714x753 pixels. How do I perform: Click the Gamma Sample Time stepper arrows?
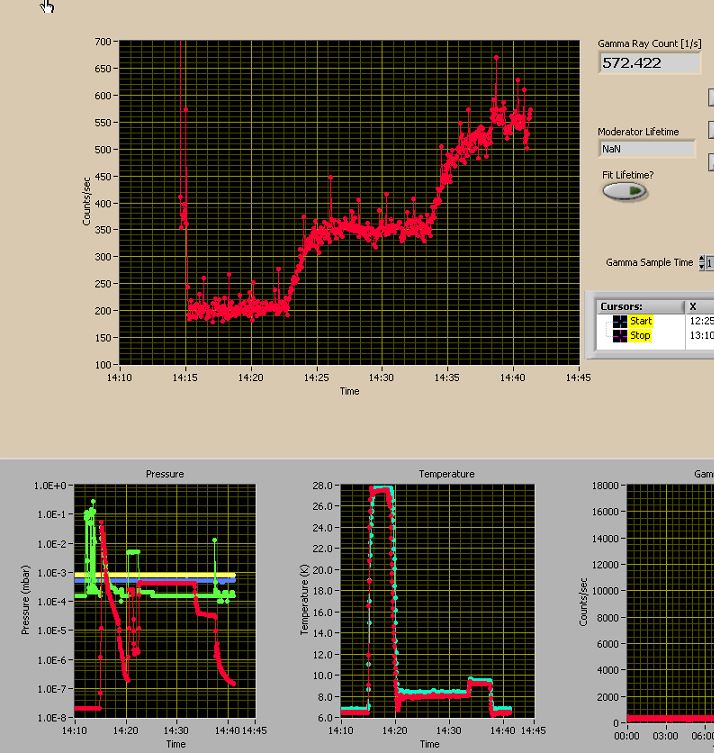coord(701,263)
